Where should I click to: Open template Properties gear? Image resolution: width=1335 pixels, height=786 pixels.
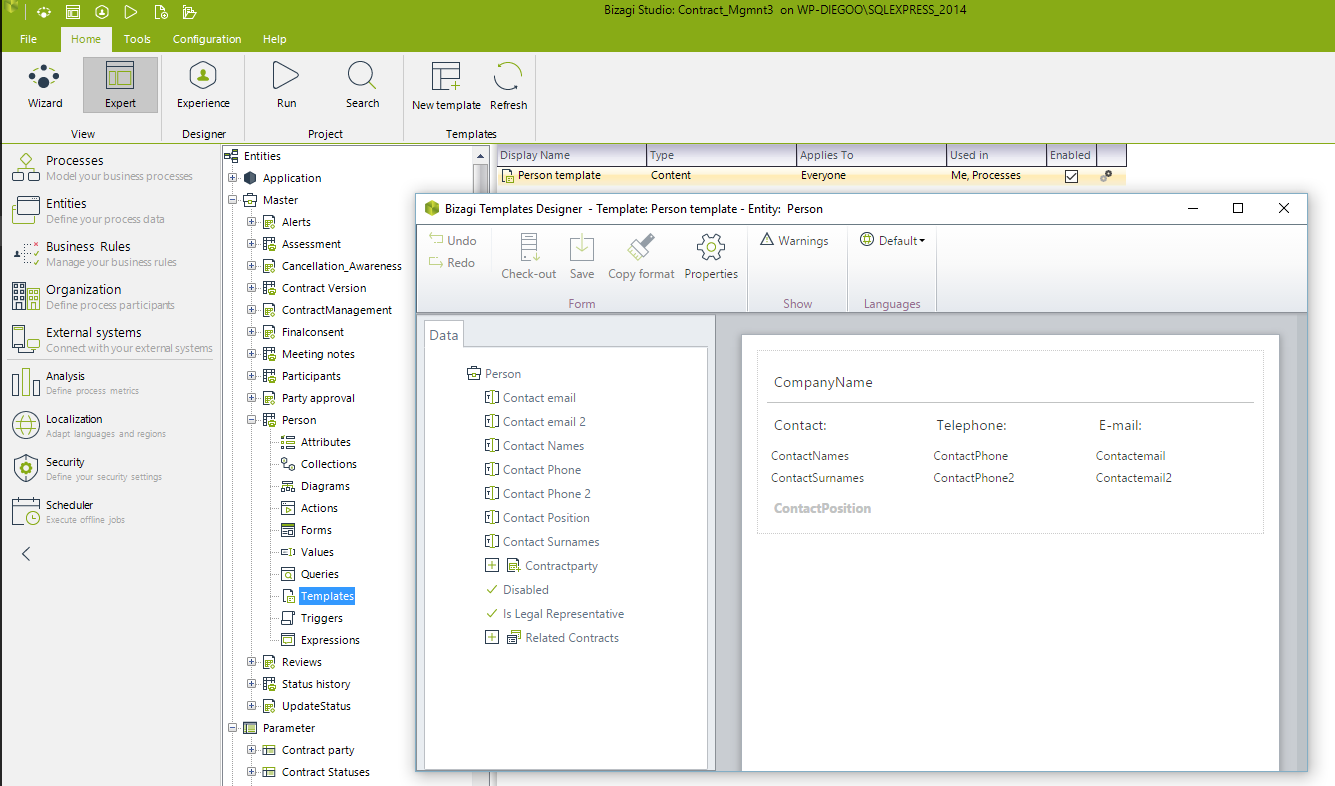[711, 256]
